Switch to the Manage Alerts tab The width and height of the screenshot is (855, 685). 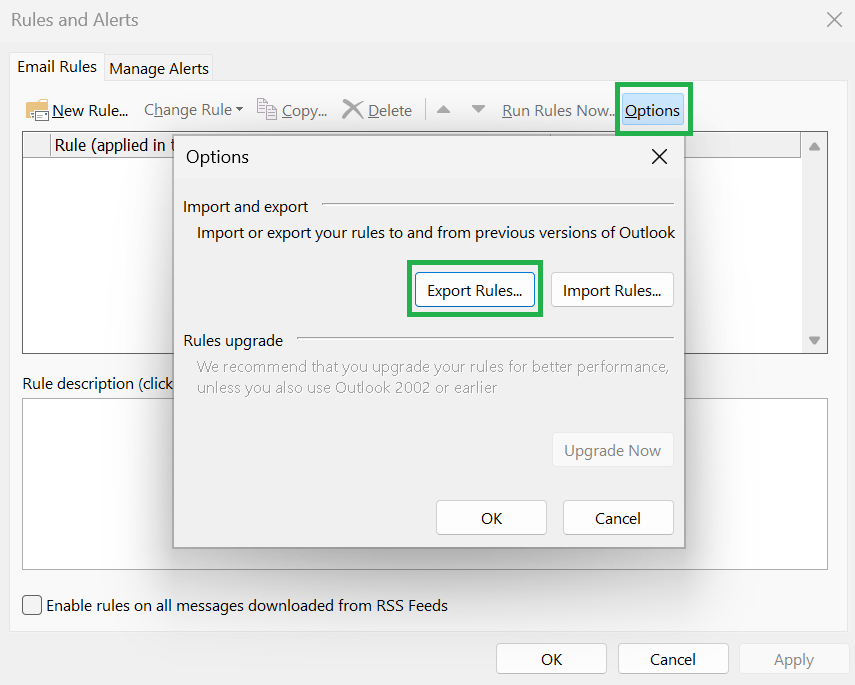coord(158,68)
